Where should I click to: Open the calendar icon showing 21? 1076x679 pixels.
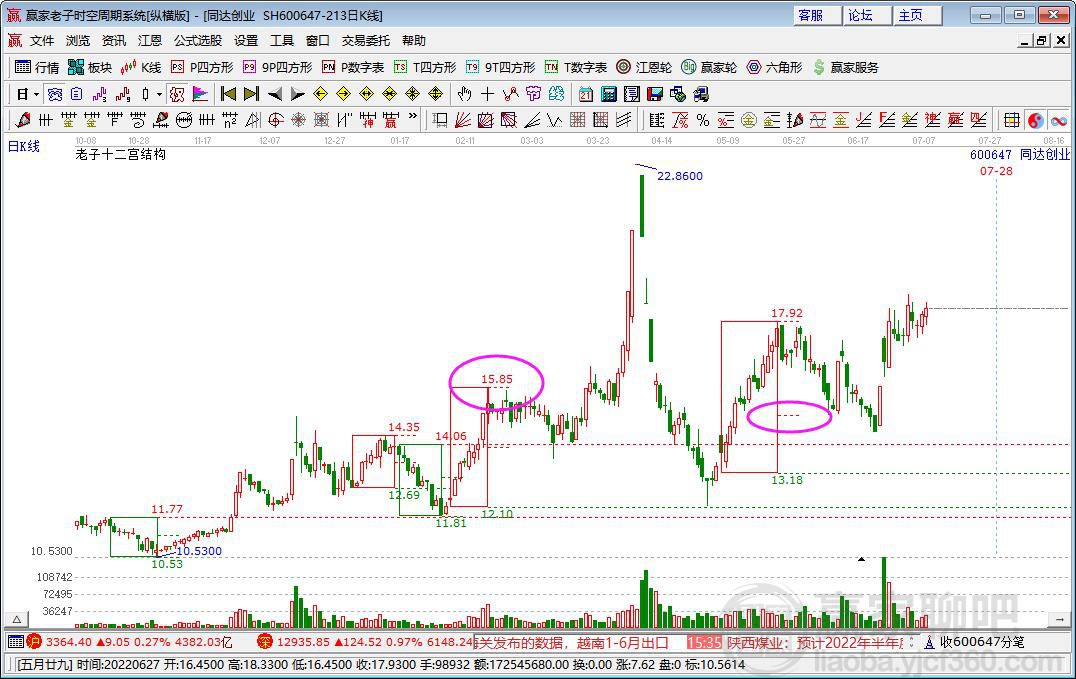coord(586,94)
